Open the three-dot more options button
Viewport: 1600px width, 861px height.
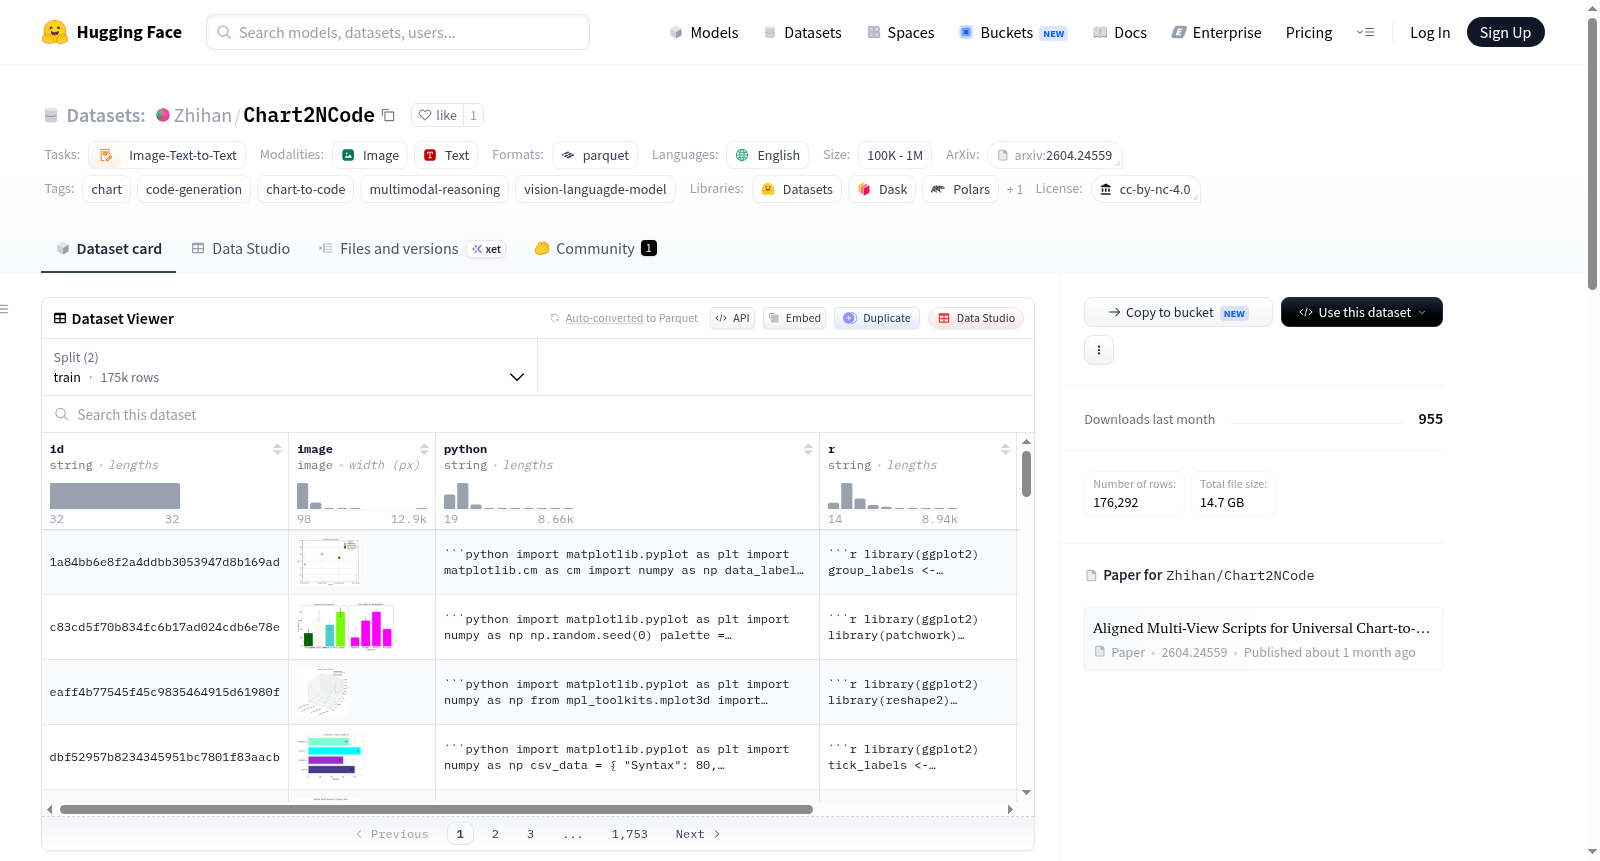click(x=1099, y=350)
